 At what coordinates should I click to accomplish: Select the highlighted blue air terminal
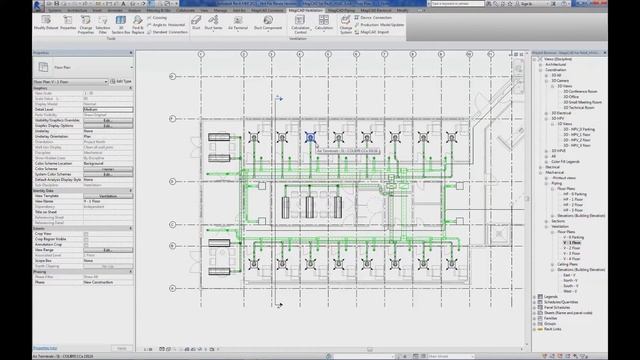(311, 138)
